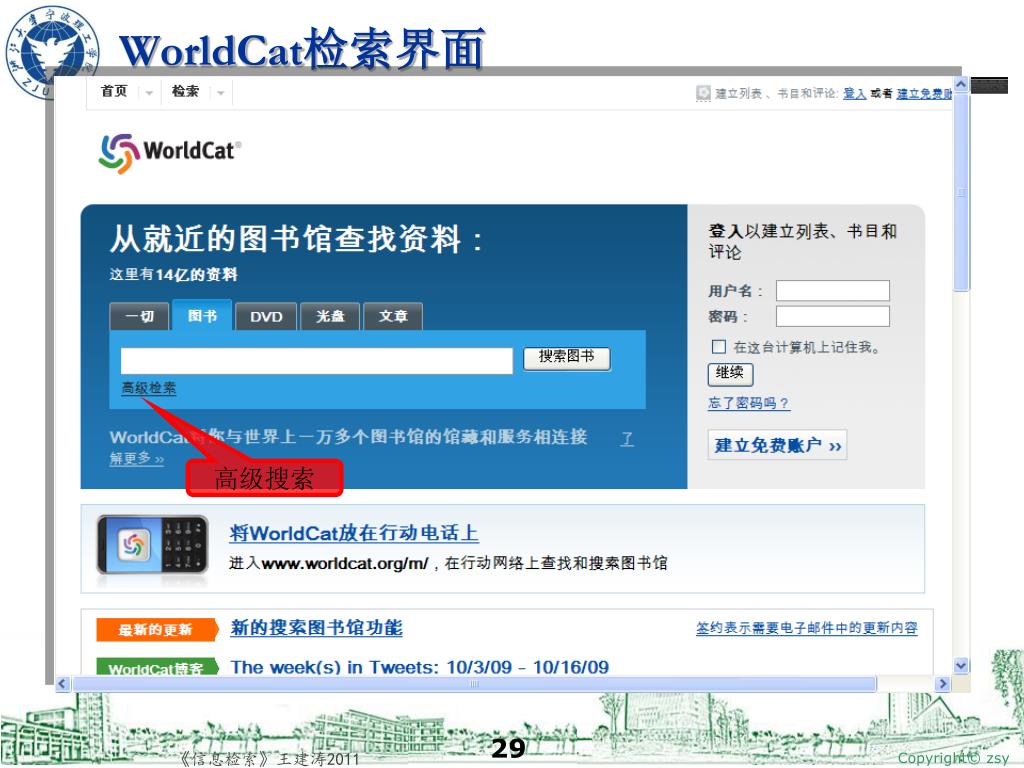This screenshot has width=1024, height=768.
Task: Click the 了解更多 link
Action: pos(136,458)
